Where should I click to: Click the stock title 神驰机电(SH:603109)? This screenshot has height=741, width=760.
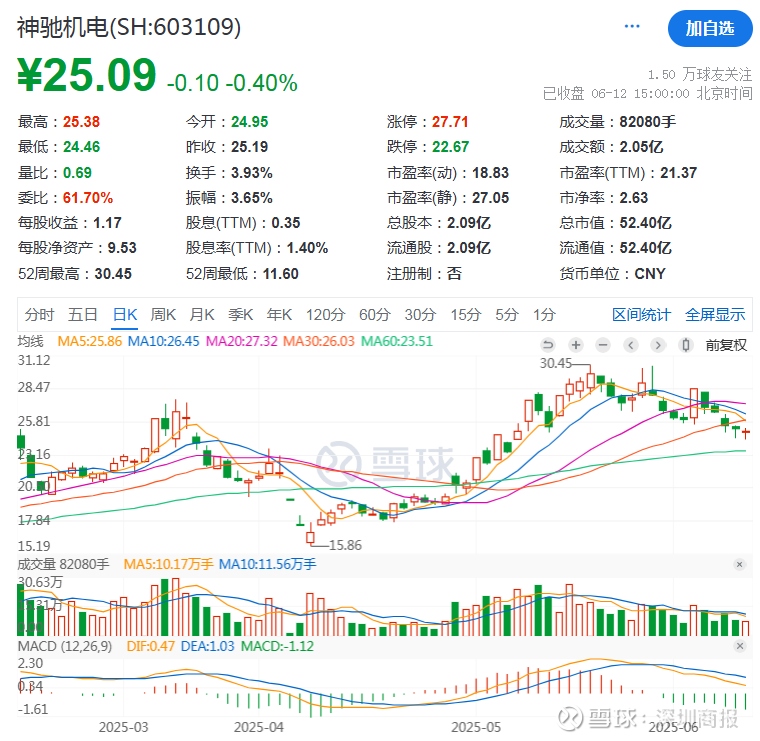pos(129,27)
